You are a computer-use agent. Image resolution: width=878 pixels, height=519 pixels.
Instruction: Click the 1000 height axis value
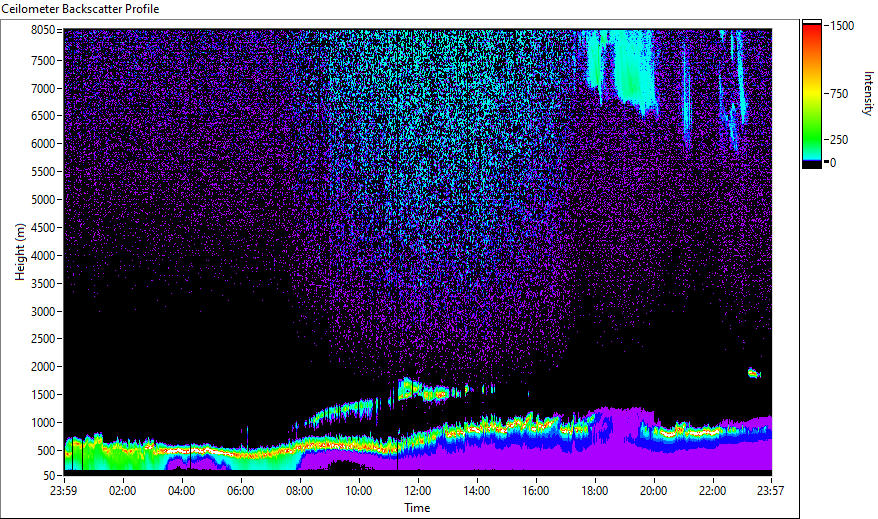pyautogui.click(x=43, y=423)
